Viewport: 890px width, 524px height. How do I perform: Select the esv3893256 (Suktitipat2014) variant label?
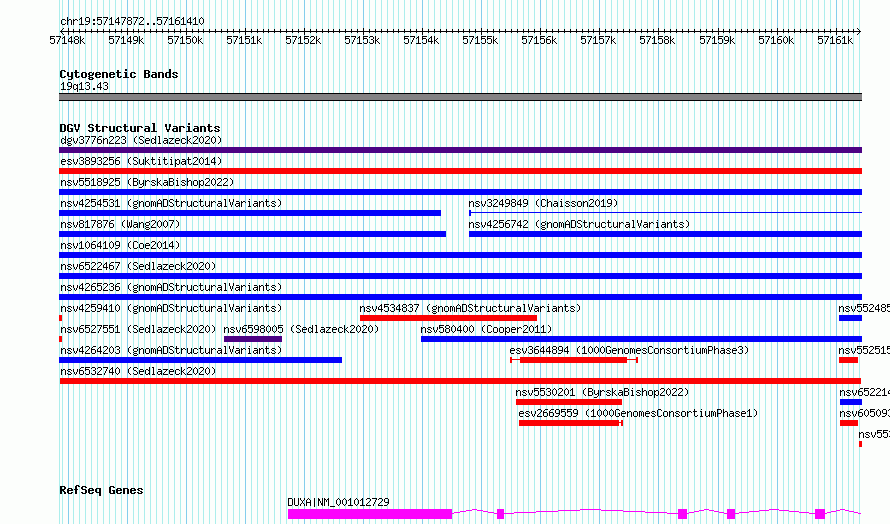pos(141,161)
